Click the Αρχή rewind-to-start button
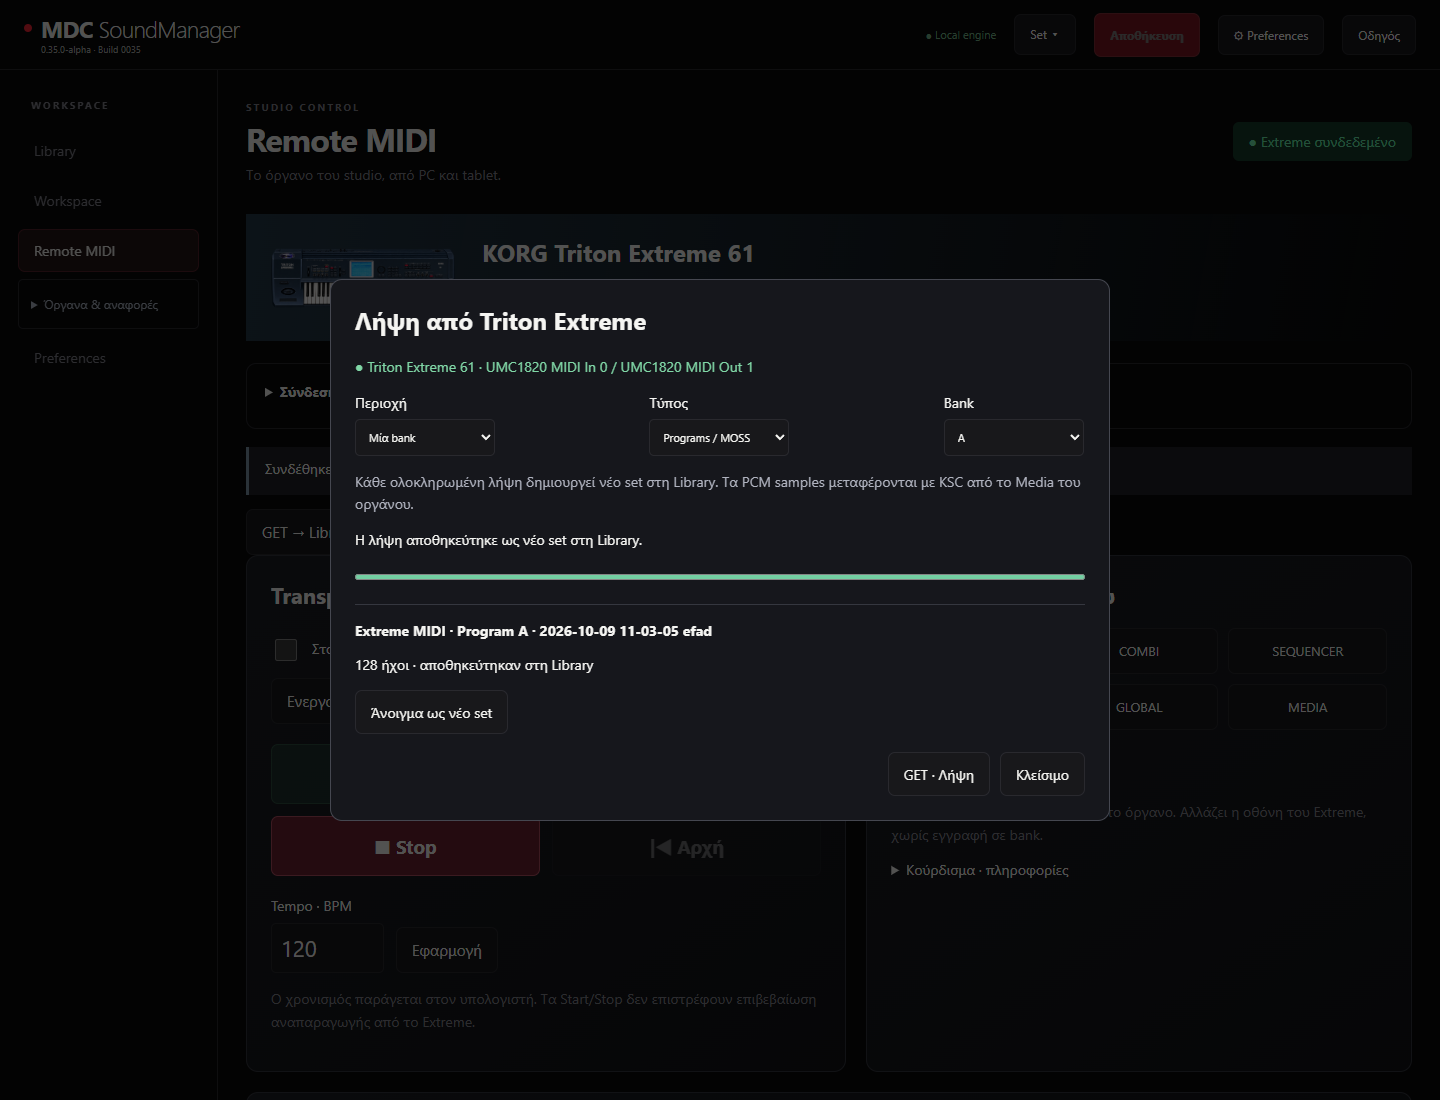 click(x=687, y=848)
